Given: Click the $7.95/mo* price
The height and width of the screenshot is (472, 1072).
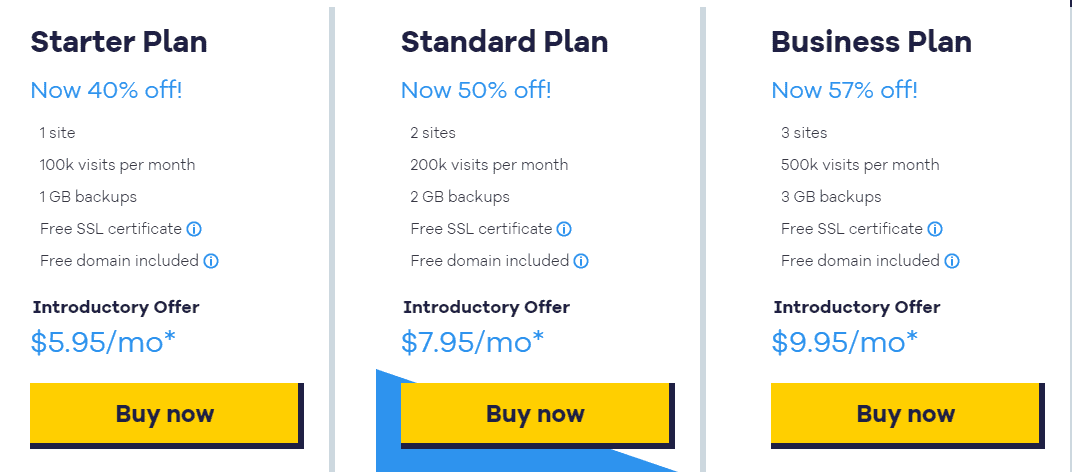Looking at the screenshot, I should [473, 342].
